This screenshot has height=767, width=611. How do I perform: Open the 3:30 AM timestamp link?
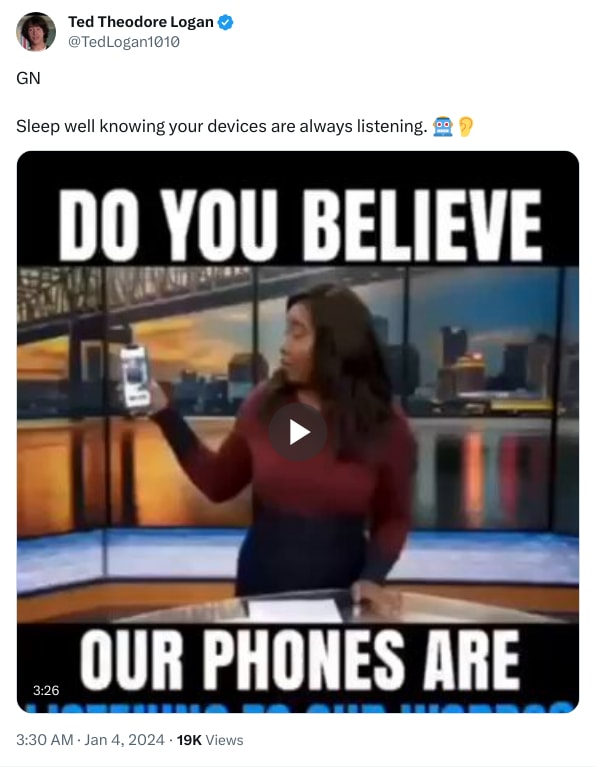[45, 740]
